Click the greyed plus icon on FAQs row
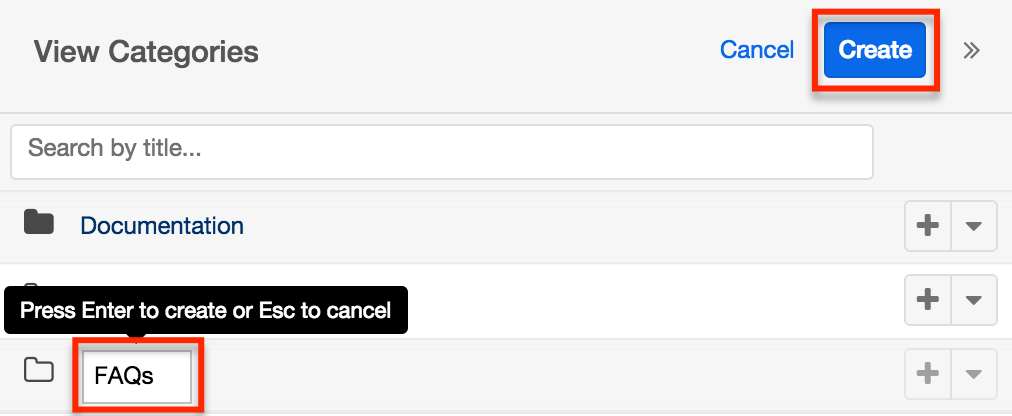 click(x=928, y=374)
